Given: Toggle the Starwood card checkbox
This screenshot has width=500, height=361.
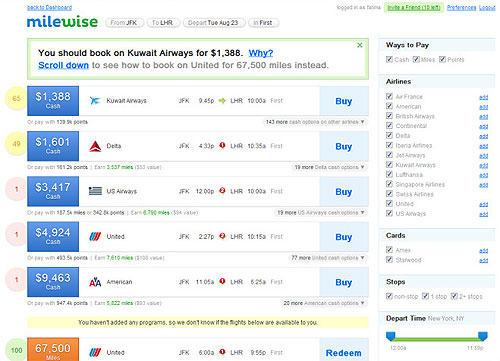Looking at the screenshot, I should pos(389,259).
